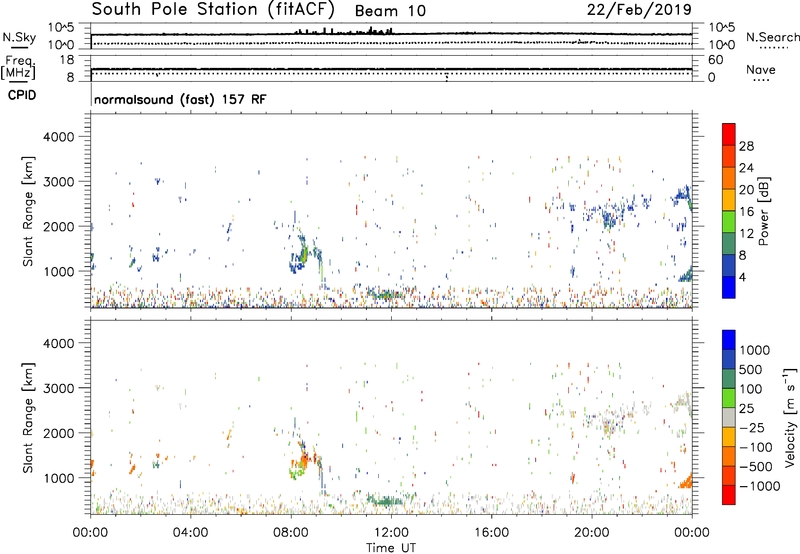Select the red bottom segment of Velocity colorbar
Viewport: 800px width, 554px height.
point(729,495)
